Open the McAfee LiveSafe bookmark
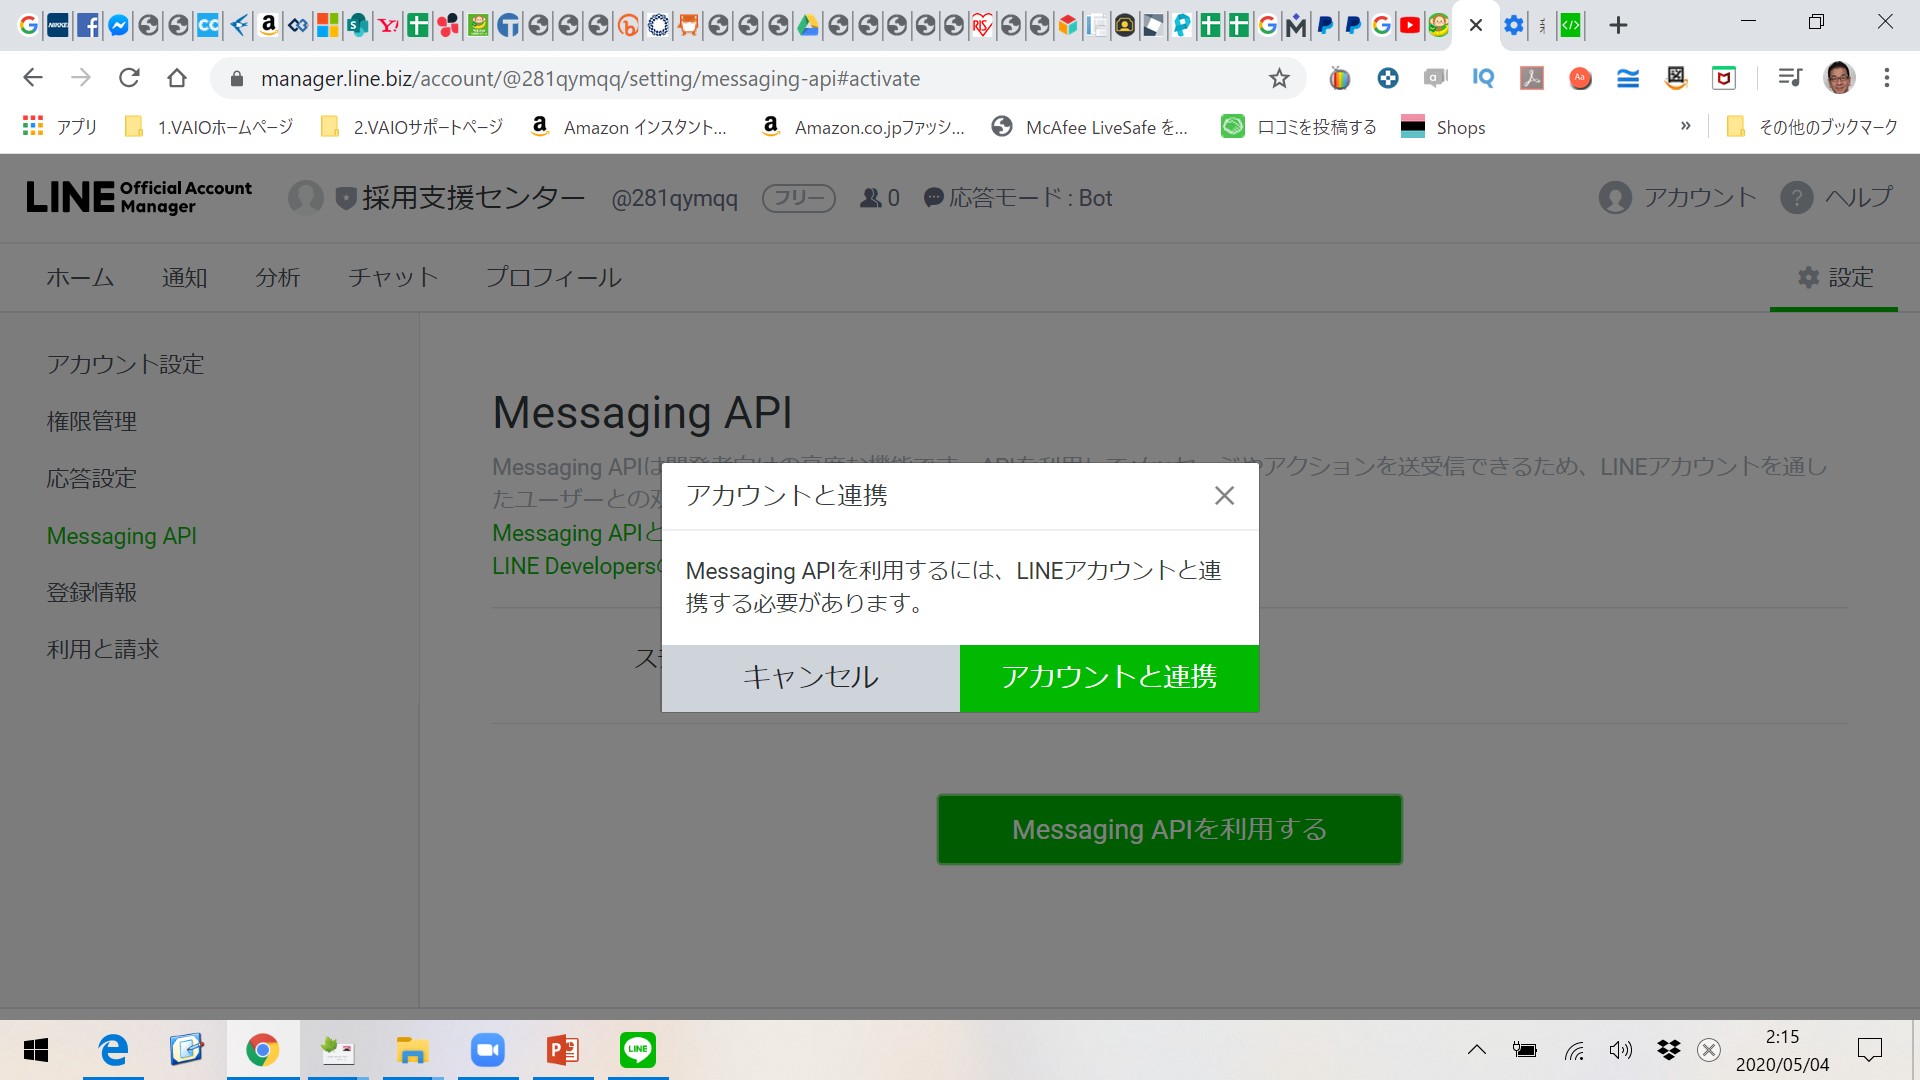 pyautogui.click(x=1089, y=127)
